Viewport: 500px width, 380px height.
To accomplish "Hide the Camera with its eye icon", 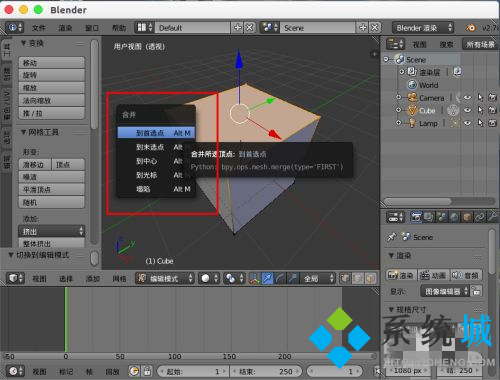I will (468, 97).
